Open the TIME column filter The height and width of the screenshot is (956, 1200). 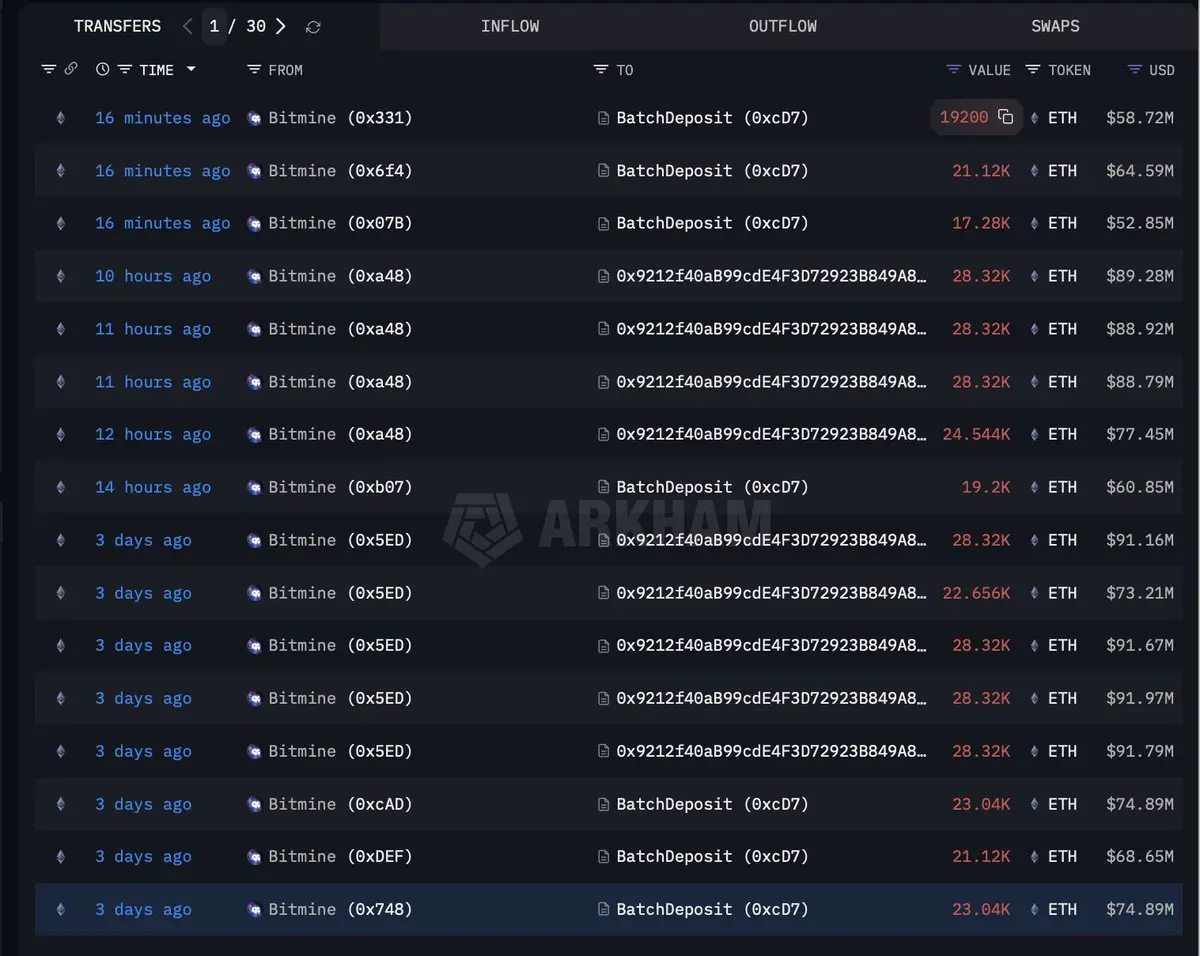pos(125,70)
